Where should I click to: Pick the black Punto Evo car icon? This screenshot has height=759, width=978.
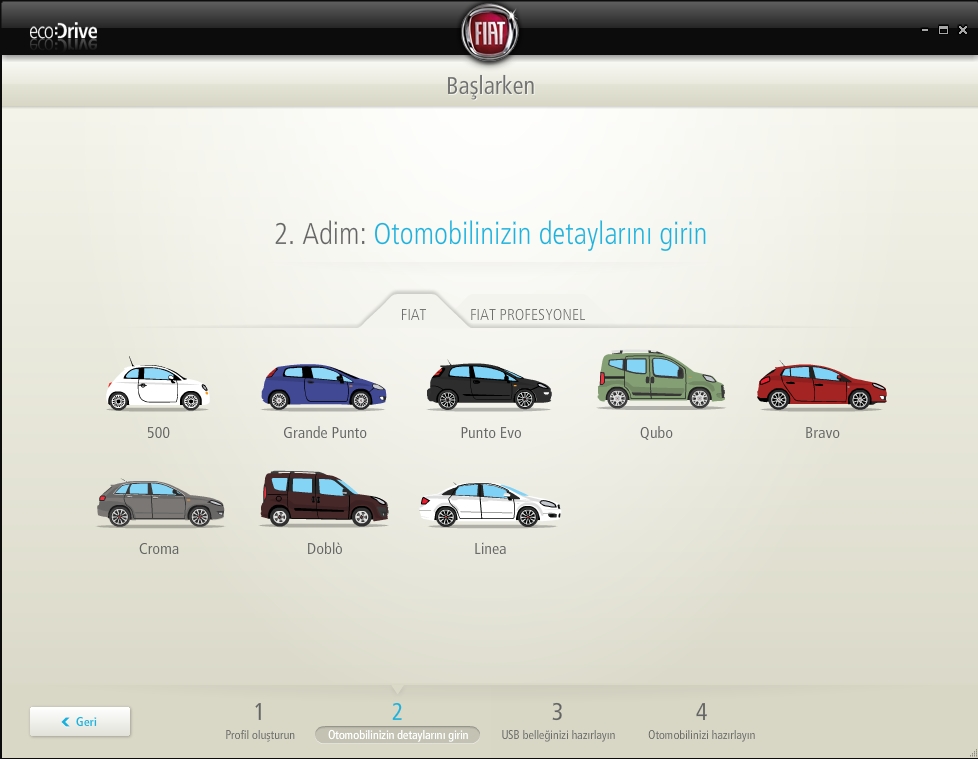pyautogui.click(x=489, y=385)
